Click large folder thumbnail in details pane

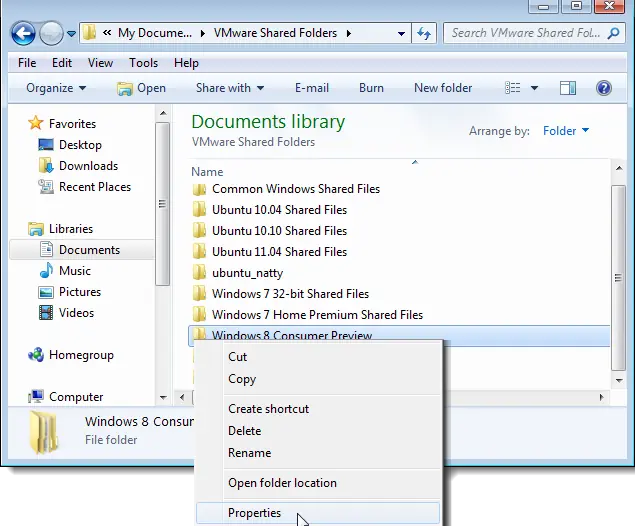click(44, 432)
